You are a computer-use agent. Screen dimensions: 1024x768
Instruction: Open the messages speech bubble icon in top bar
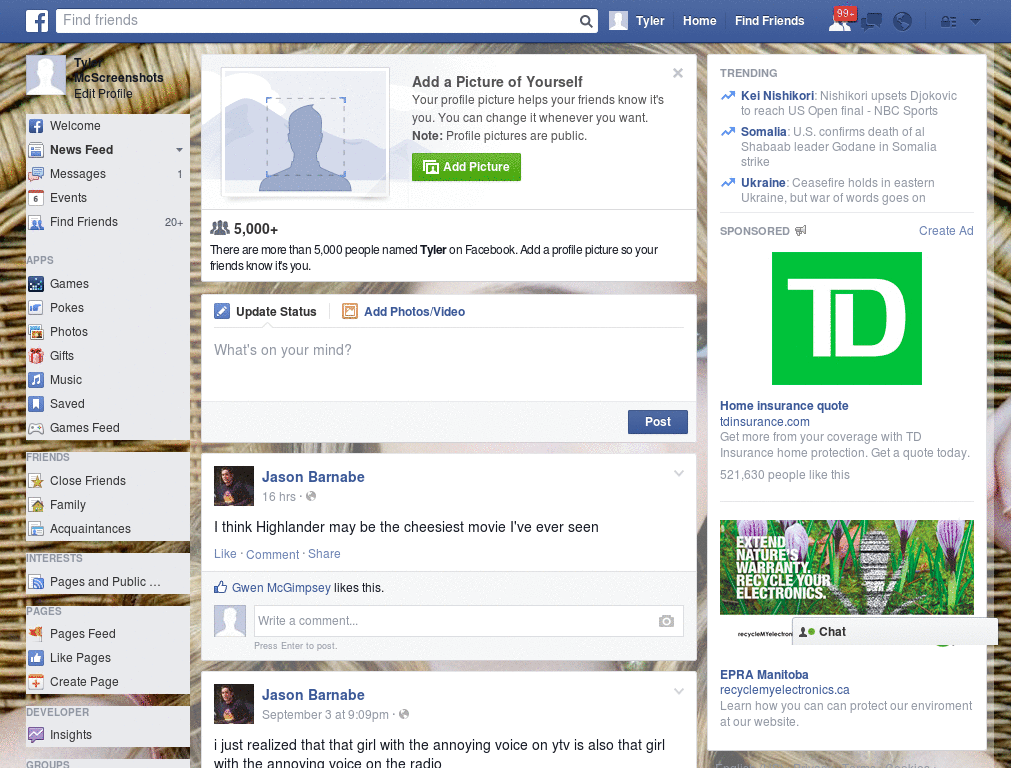(x=871, y=22)
